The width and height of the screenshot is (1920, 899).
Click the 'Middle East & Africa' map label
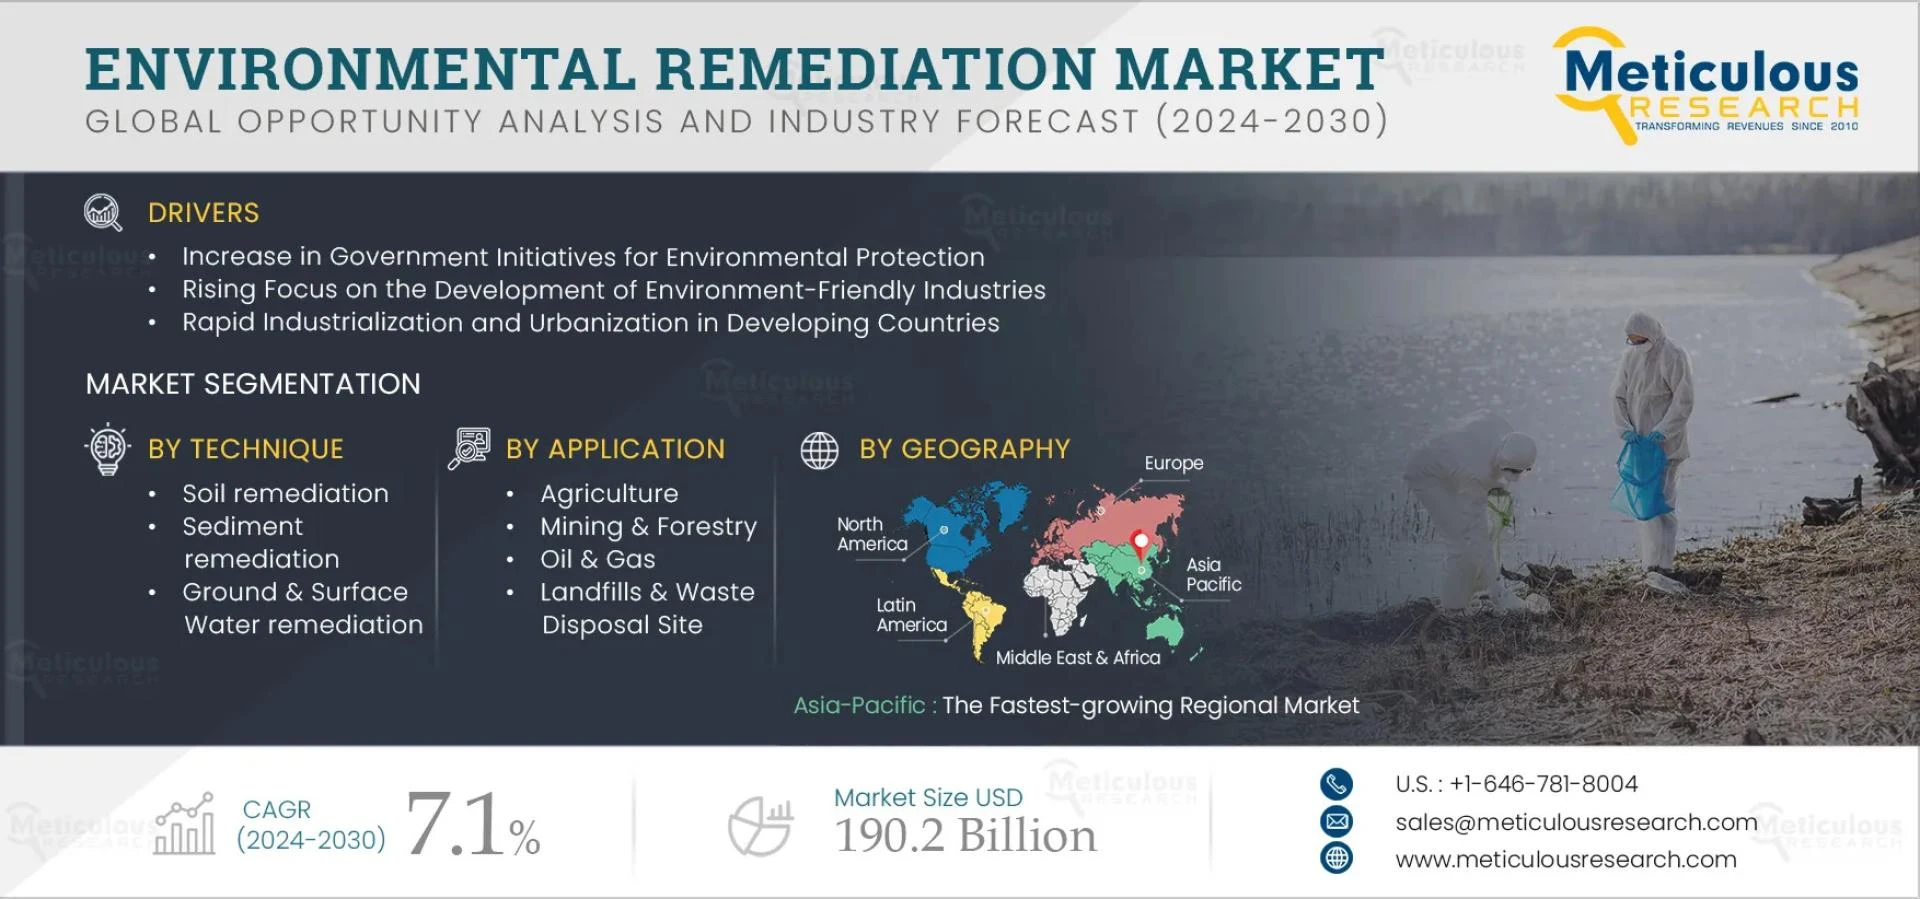(x=1078, y=658)
